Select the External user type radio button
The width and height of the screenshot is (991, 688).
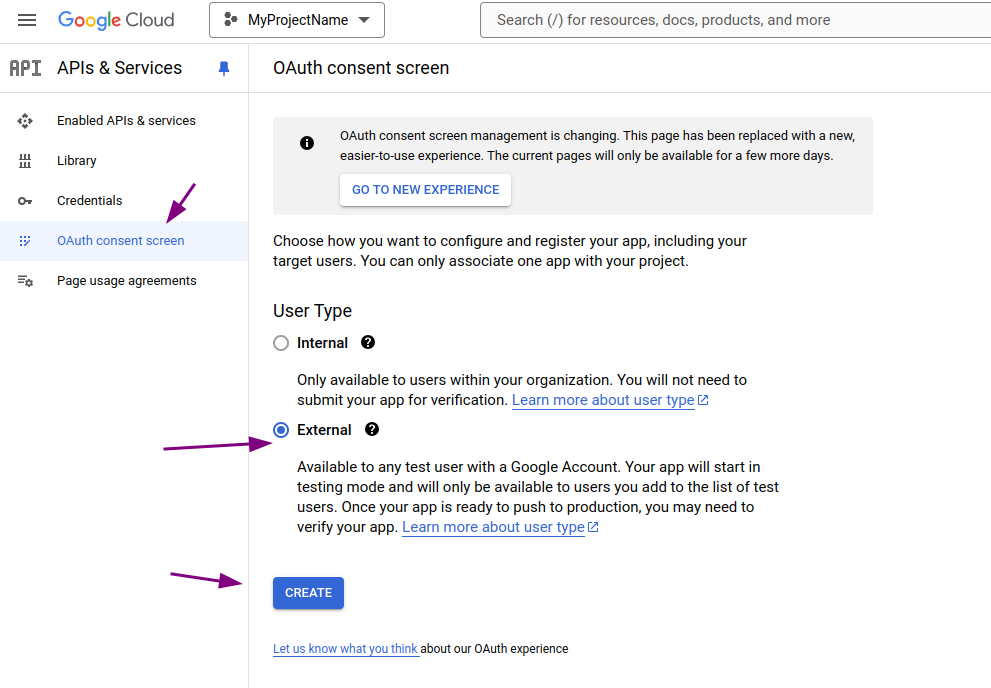(x=281, y=429)
